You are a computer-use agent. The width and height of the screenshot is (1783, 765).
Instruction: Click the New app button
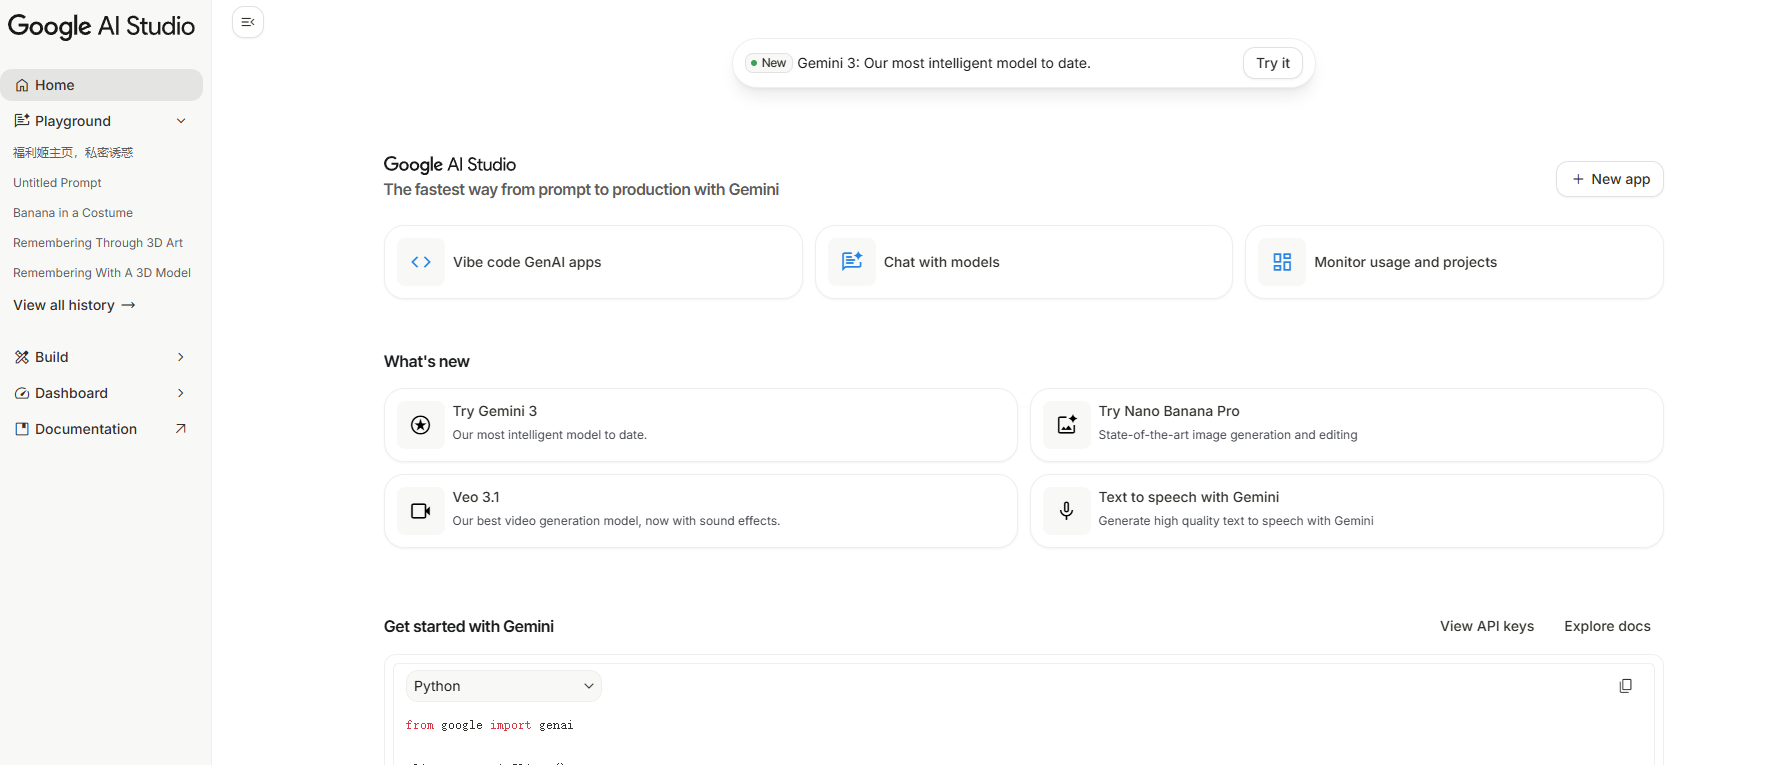coord(1609,179)
